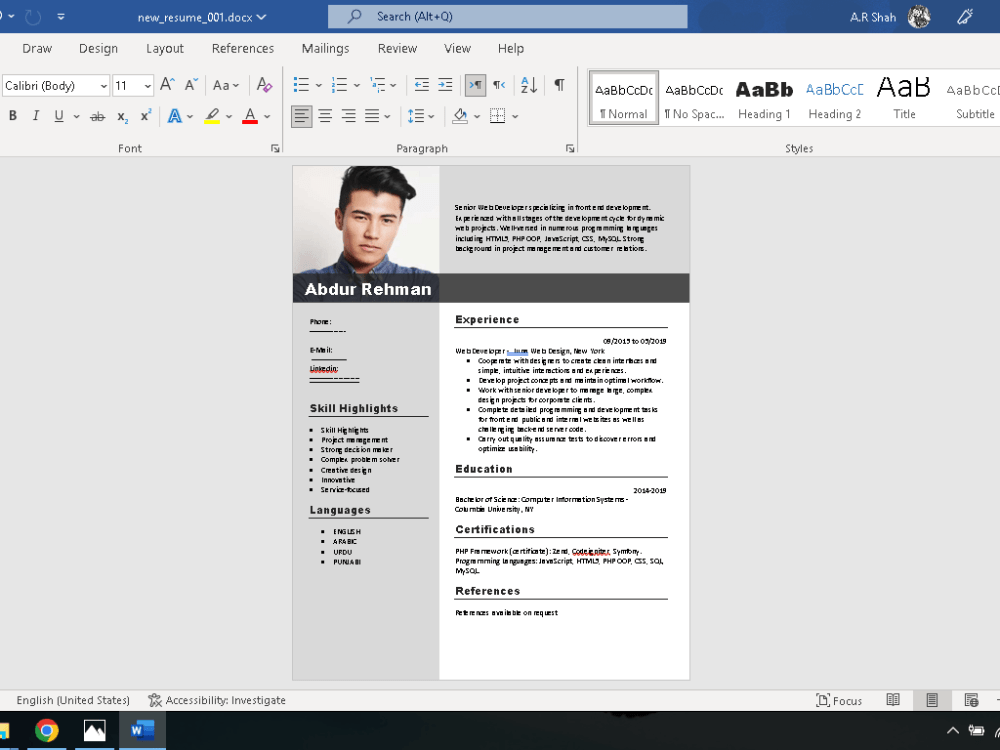The image size is (1000, 750).
Task: Toggle bold formatting
Action: tap(13, 116)
